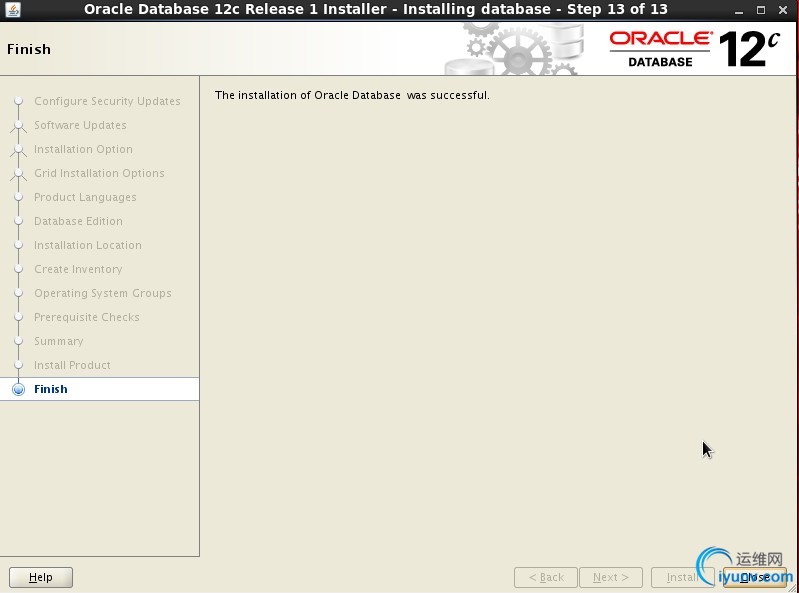
Task: Select Install Product step
Action: (72, 365)
